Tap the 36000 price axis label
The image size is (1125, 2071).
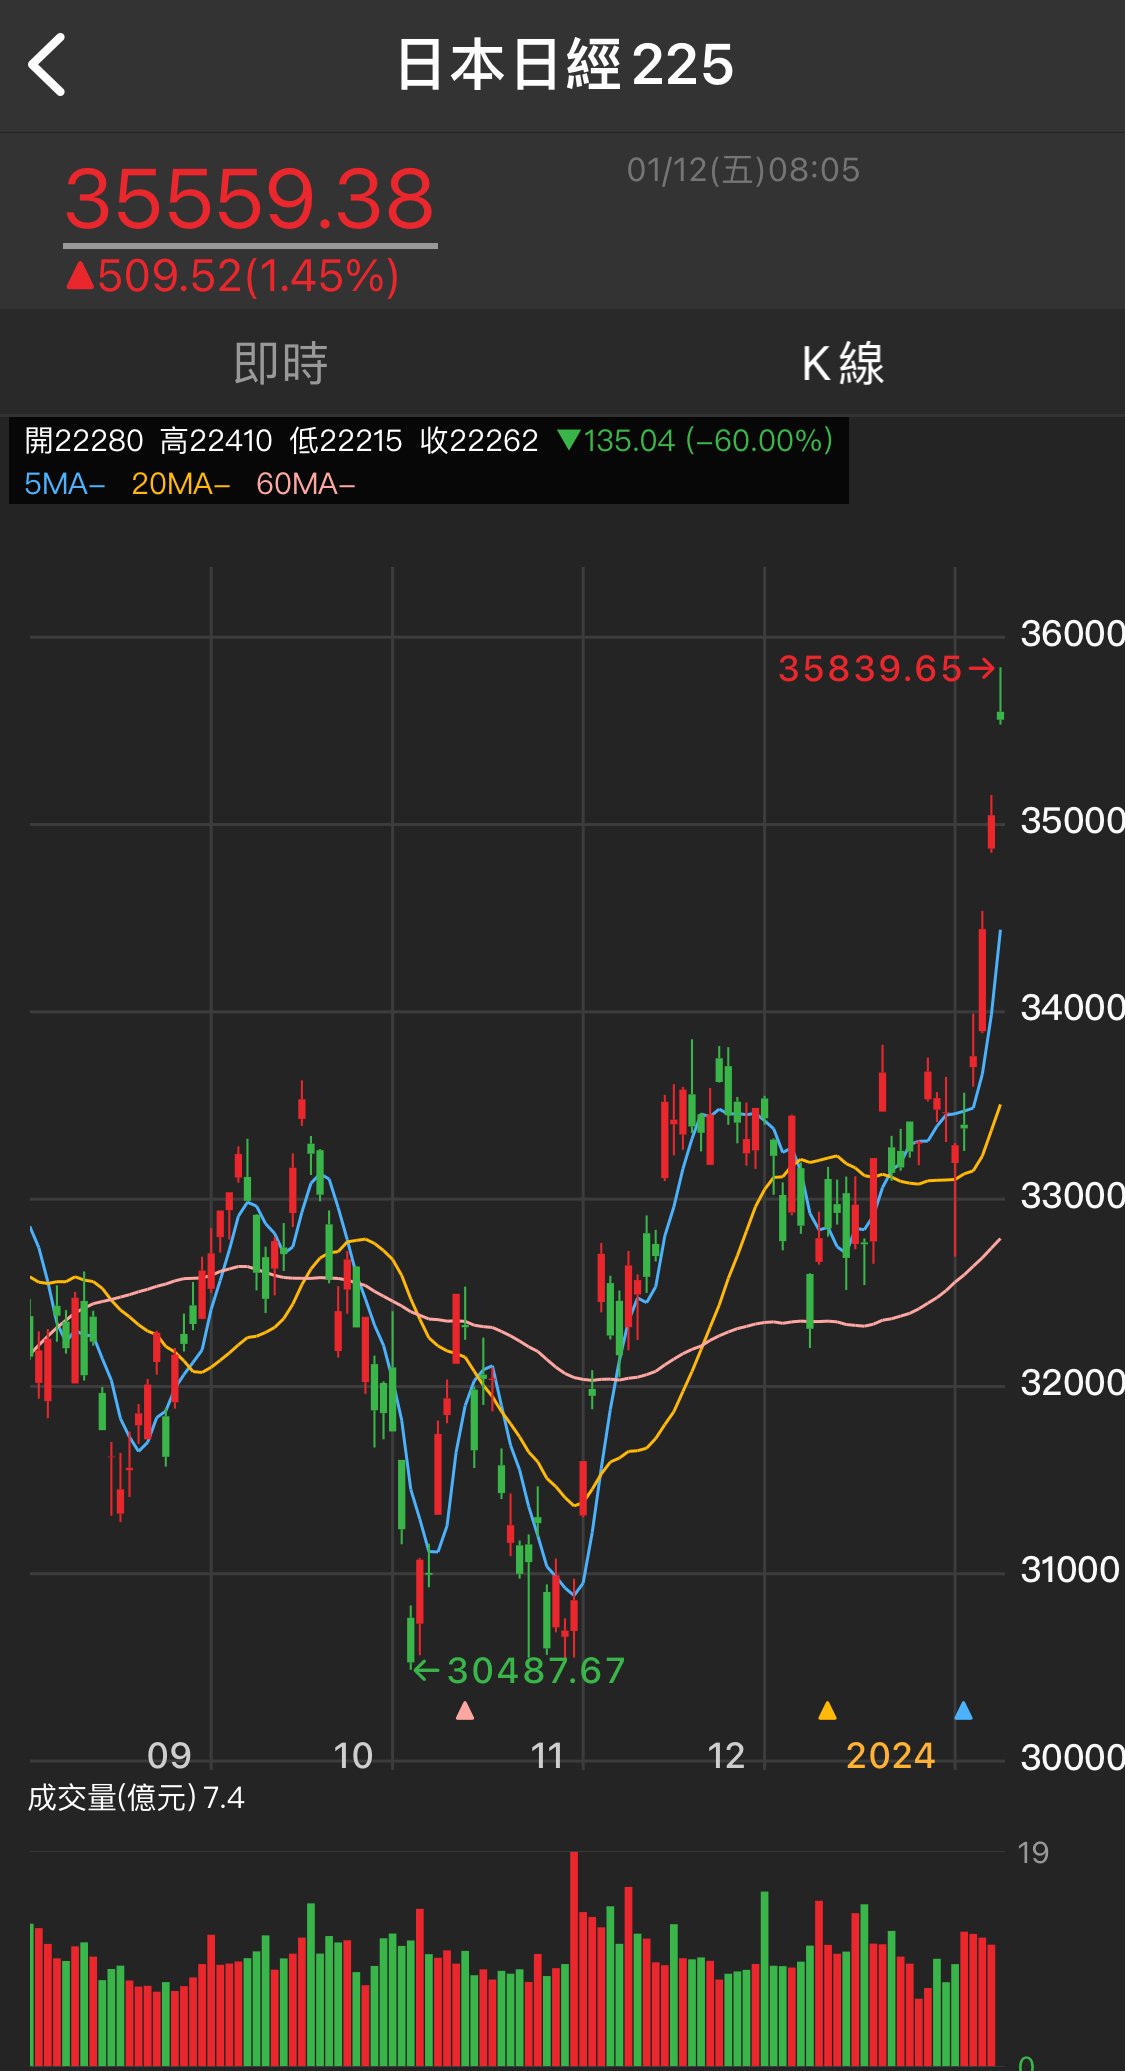tap(1072, 634)
